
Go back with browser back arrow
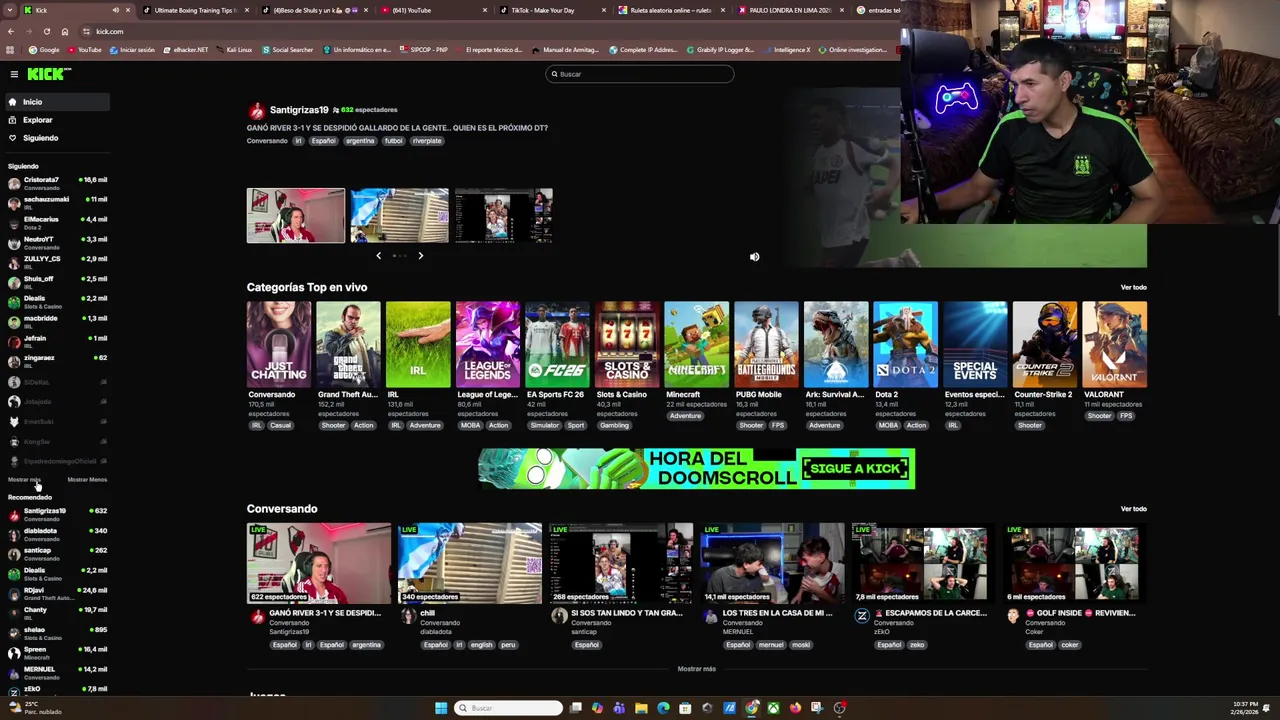click(11, 31)
